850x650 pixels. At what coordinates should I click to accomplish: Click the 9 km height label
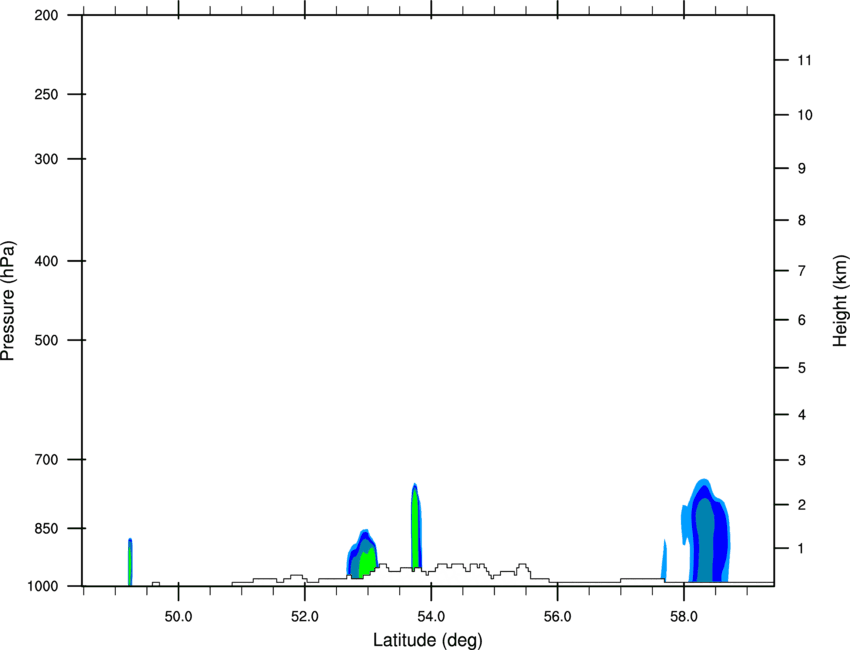coord(802,169)
